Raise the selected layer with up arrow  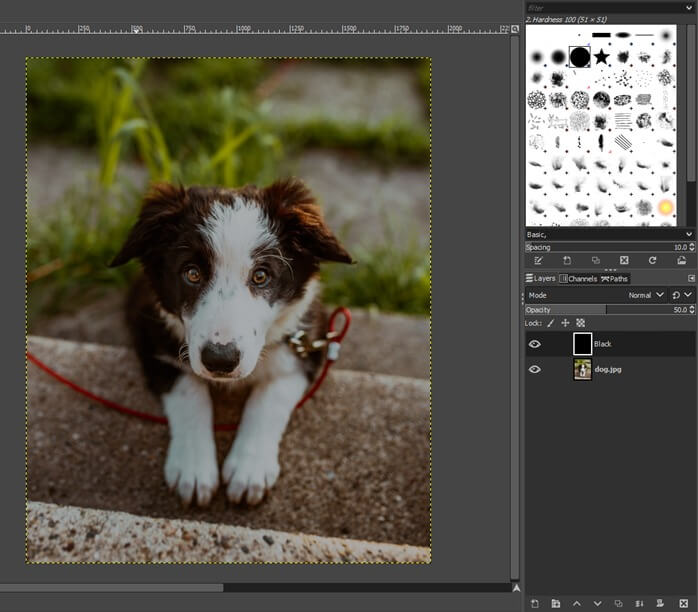[577, 603]
